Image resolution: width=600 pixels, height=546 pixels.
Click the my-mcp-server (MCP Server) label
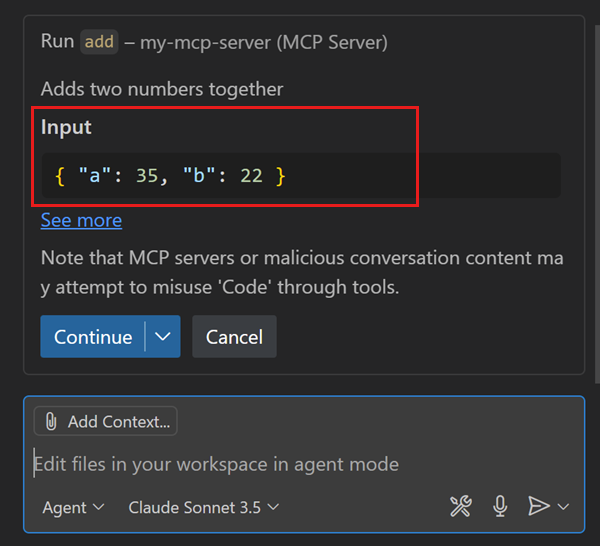263,42
